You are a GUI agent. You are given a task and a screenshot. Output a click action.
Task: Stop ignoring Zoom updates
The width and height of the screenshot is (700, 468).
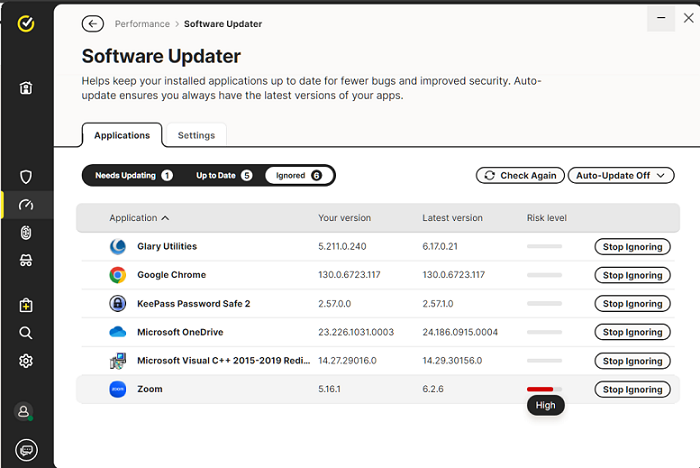[632, 390]
